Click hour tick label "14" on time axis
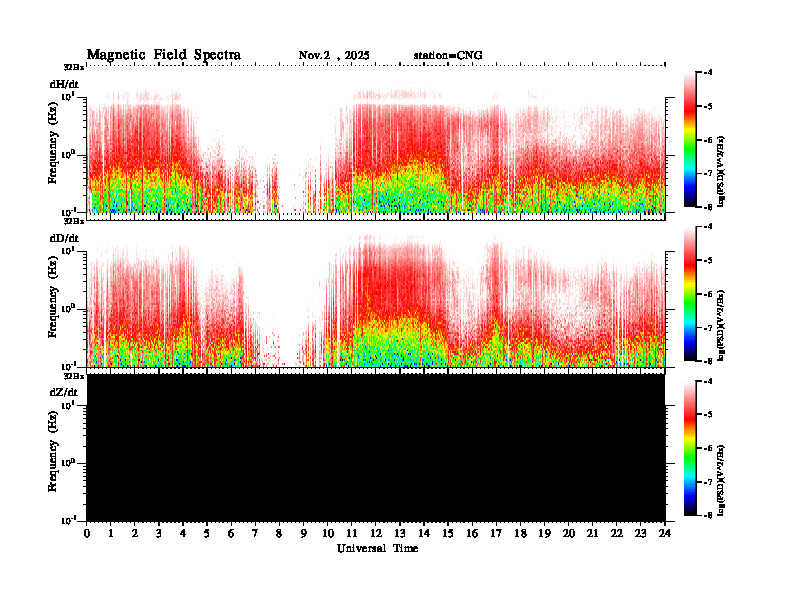 [x=424, y=534]
